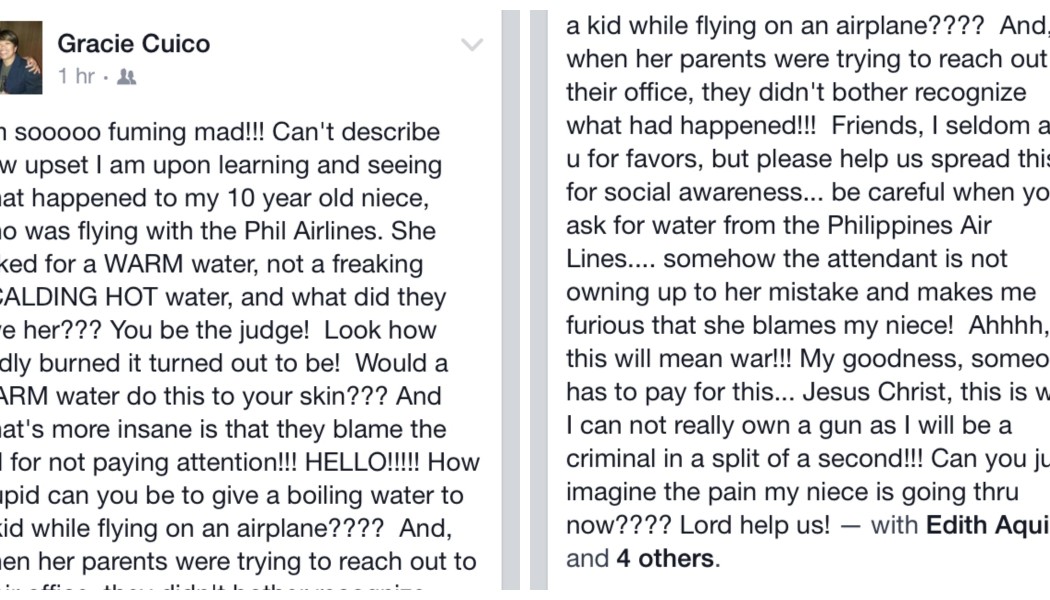The width and height of the screenshot is (1050, 600).
Task: Show the 4 others tagged
Action: click(665, 558)
